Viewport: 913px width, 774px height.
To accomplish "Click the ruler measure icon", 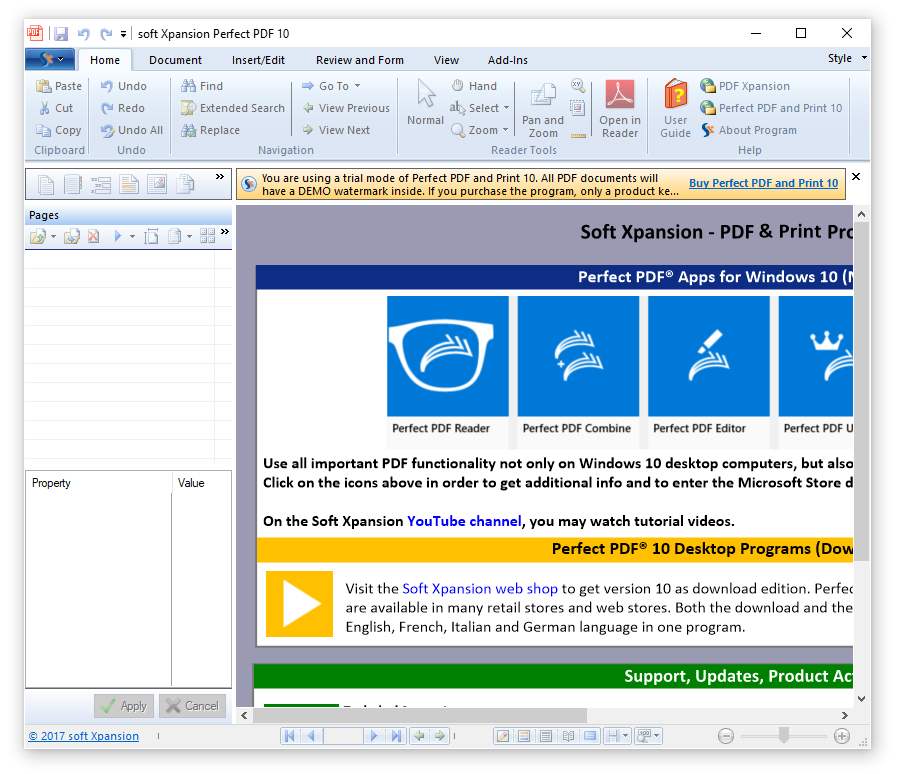I will pyautogui.click(x=578, y=136).
